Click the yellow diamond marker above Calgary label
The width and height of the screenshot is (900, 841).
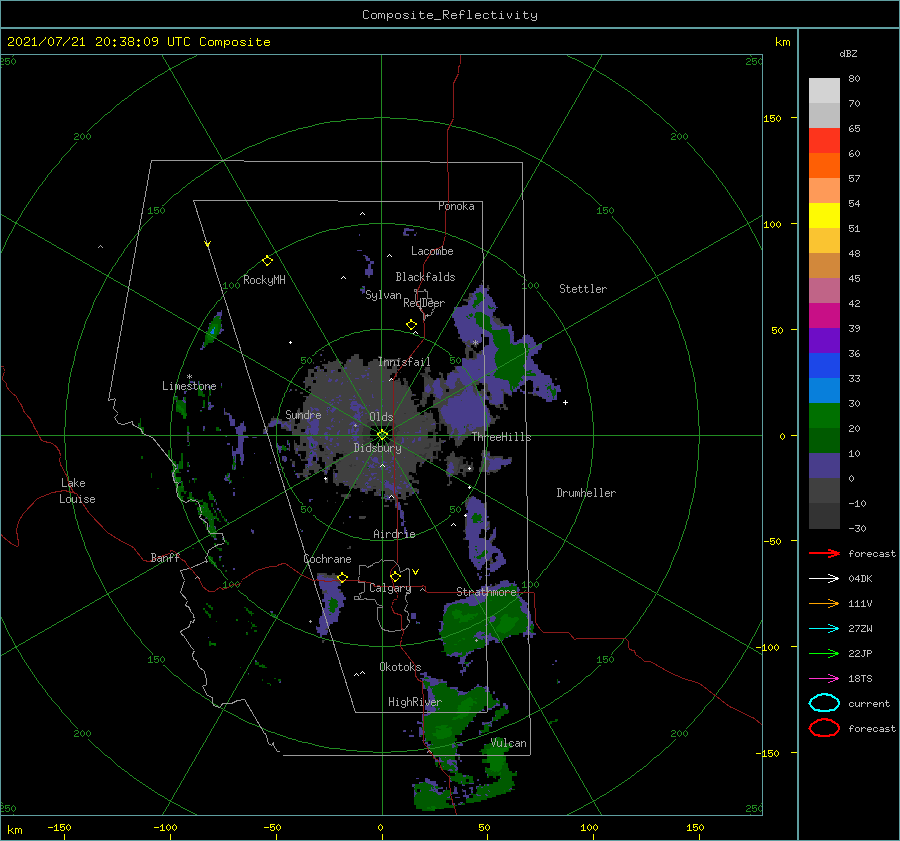click(x=395, y=576)
